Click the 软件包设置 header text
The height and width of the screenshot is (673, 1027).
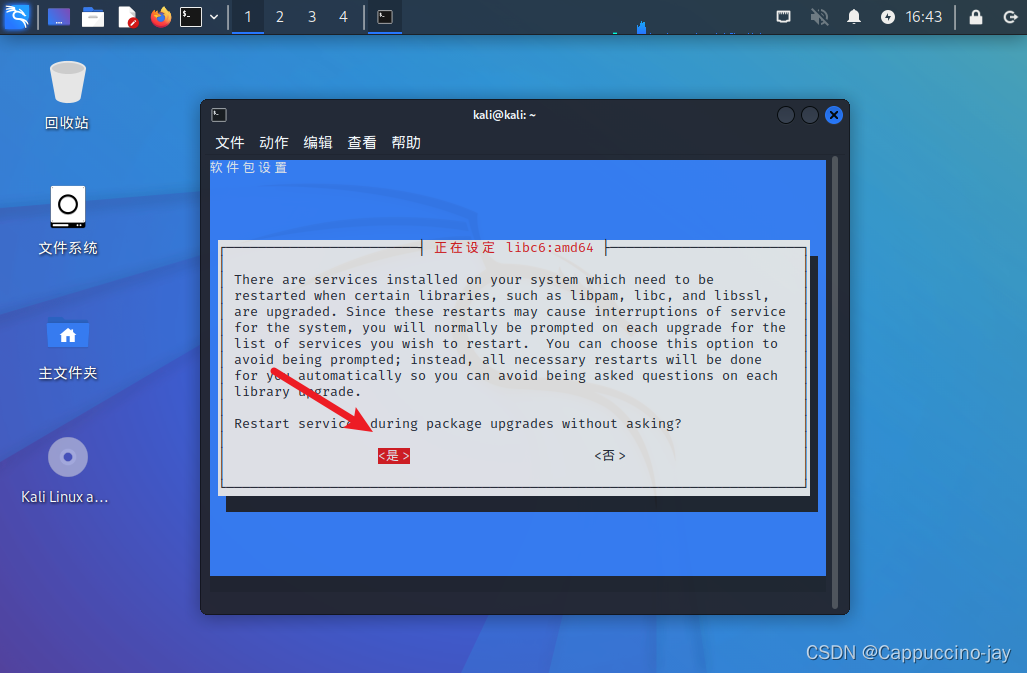(248, 168)
